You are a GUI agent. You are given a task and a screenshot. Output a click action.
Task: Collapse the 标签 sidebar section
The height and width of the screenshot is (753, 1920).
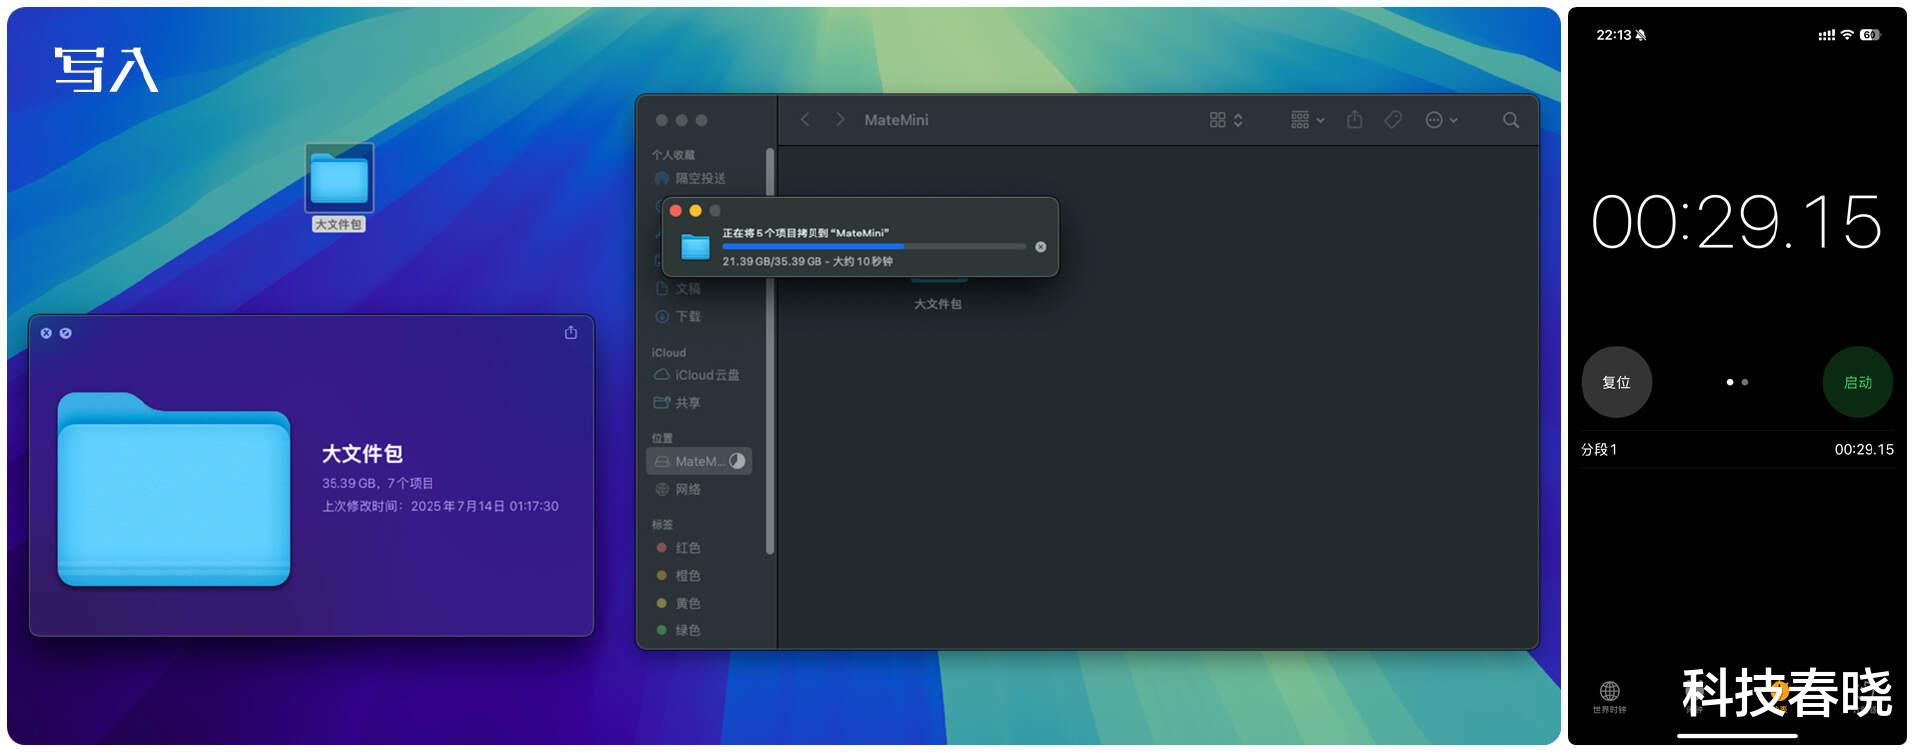pyautogui.click(x=662, y=525)
